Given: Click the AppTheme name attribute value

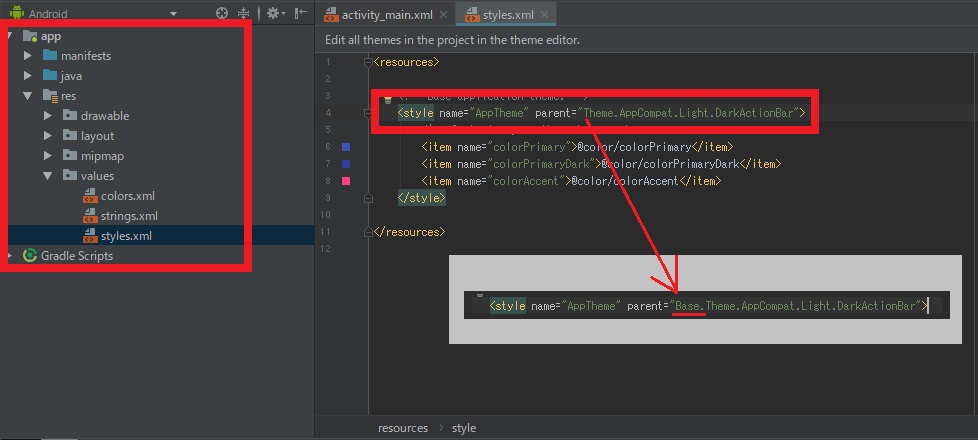Looking at the screenshot, I should point(500,113).
